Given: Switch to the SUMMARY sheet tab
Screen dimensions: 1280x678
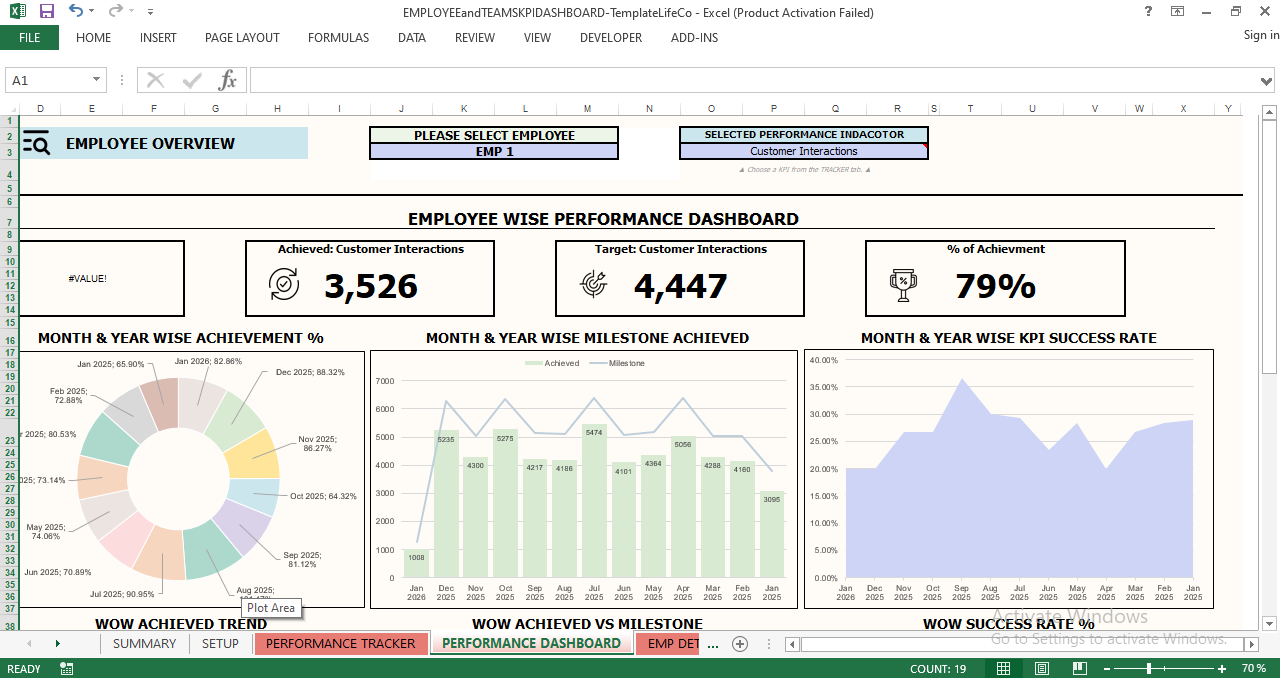Looking at the screenshot, I should [x=144, y=644].
